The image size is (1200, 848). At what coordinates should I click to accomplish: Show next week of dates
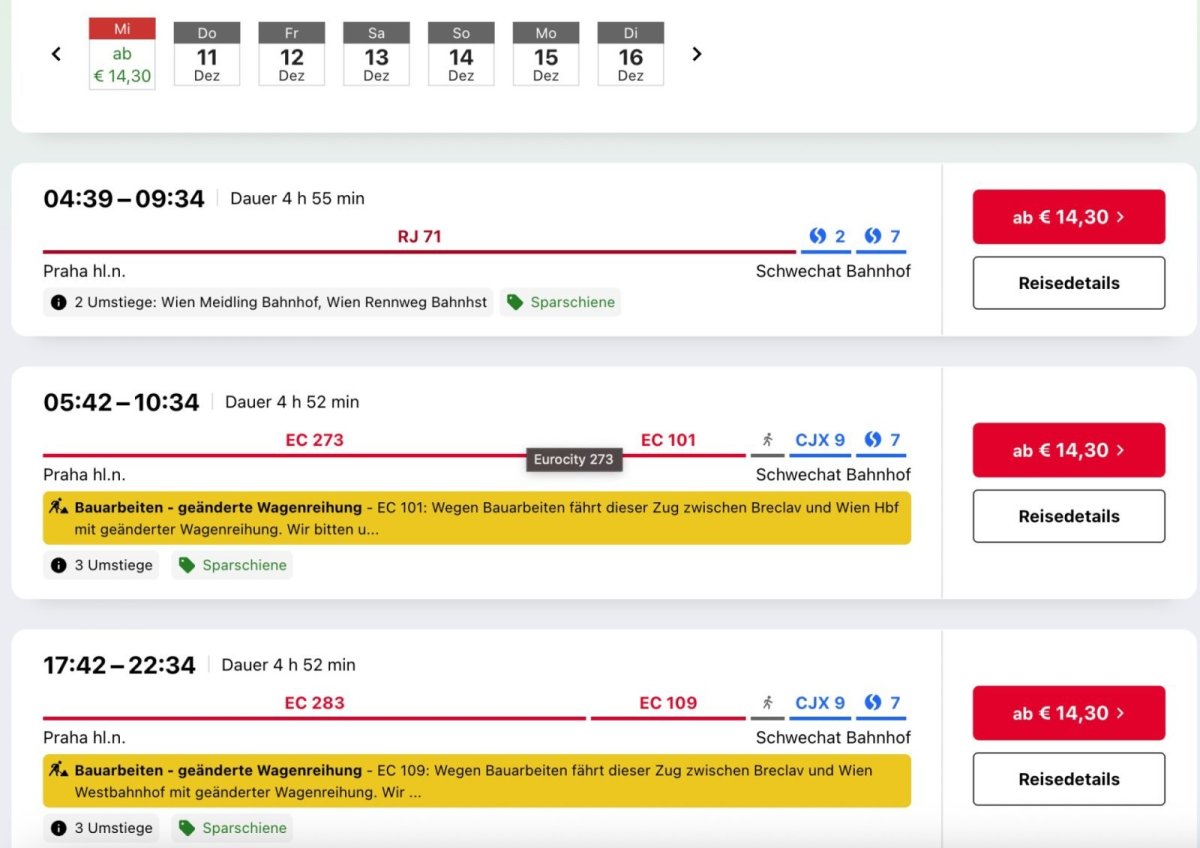point(697,54)
